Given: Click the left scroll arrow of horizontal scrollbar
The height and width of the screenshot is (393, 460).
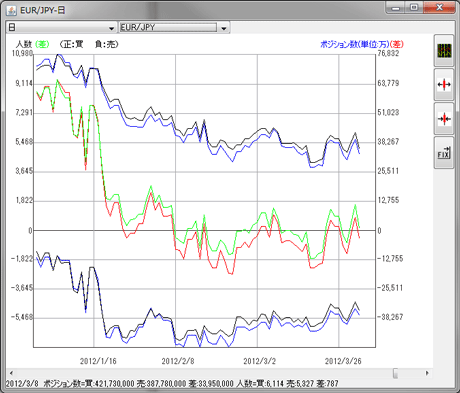Looking at the screenshot, I should coord(12,373).
